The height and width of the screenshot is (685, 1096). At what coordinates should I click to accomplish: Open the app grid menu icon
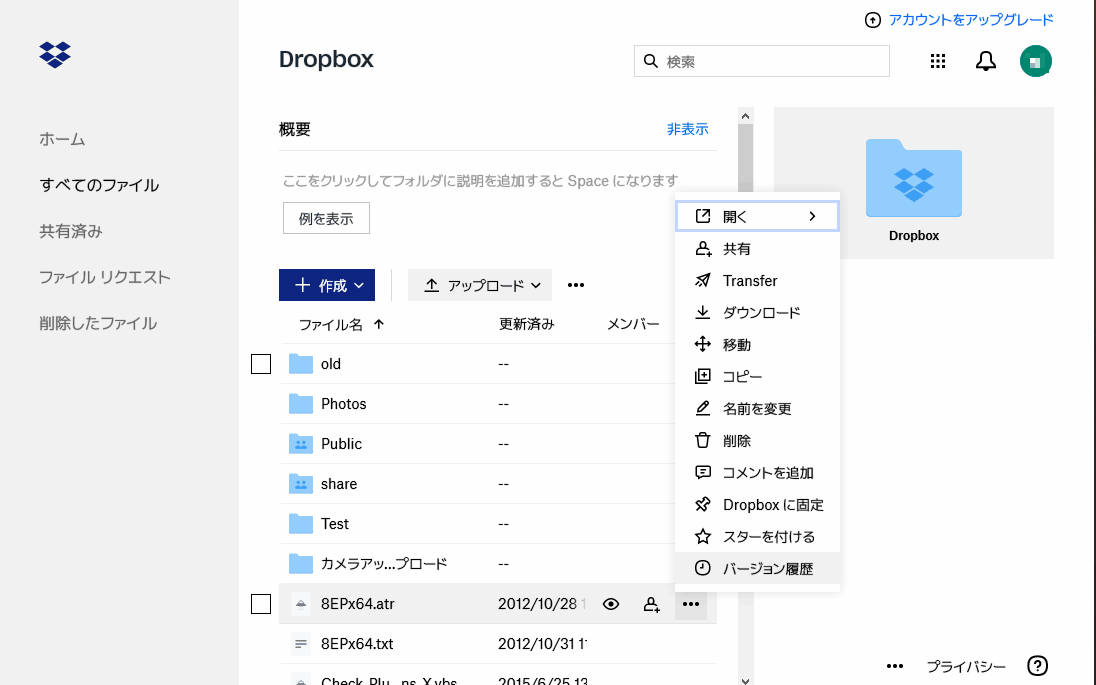[x=938, y=62]
